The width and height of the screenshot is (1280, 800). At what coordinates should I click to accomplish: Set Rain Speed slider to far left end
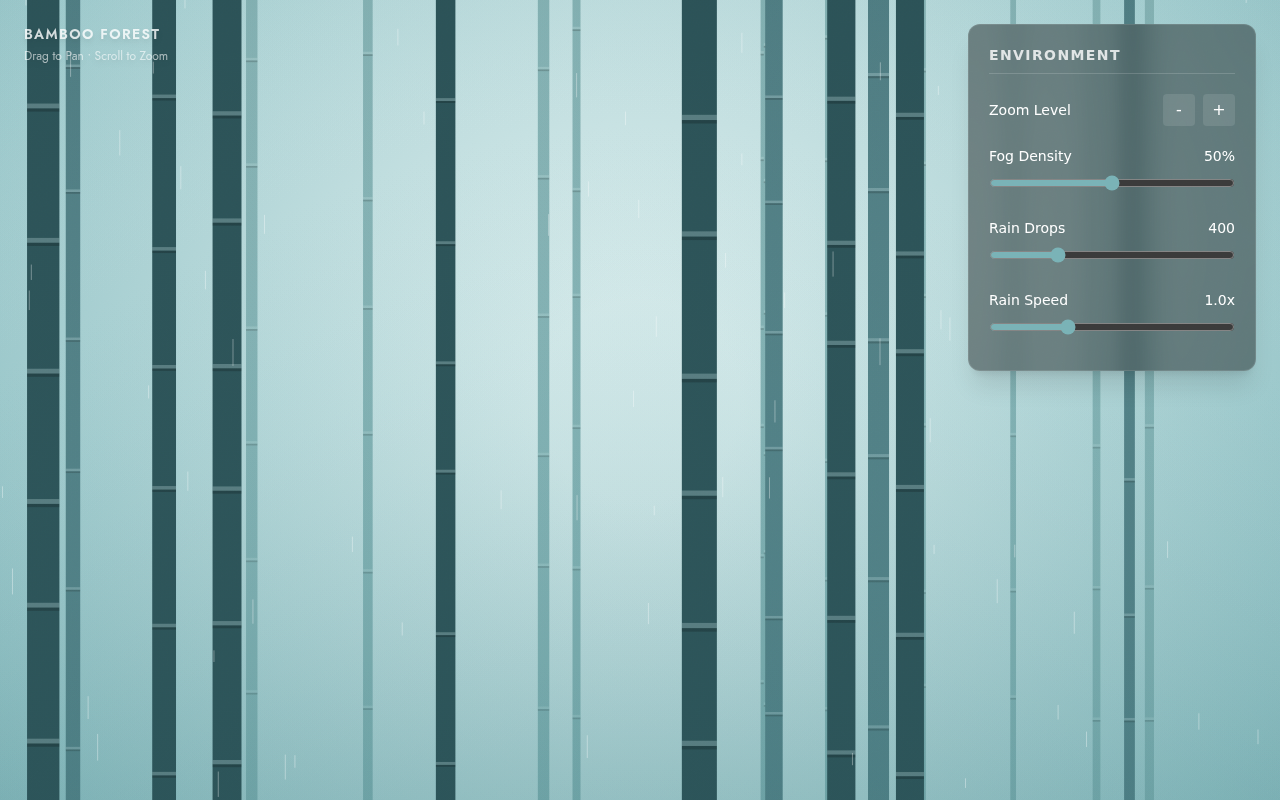(x=991, y=327)
